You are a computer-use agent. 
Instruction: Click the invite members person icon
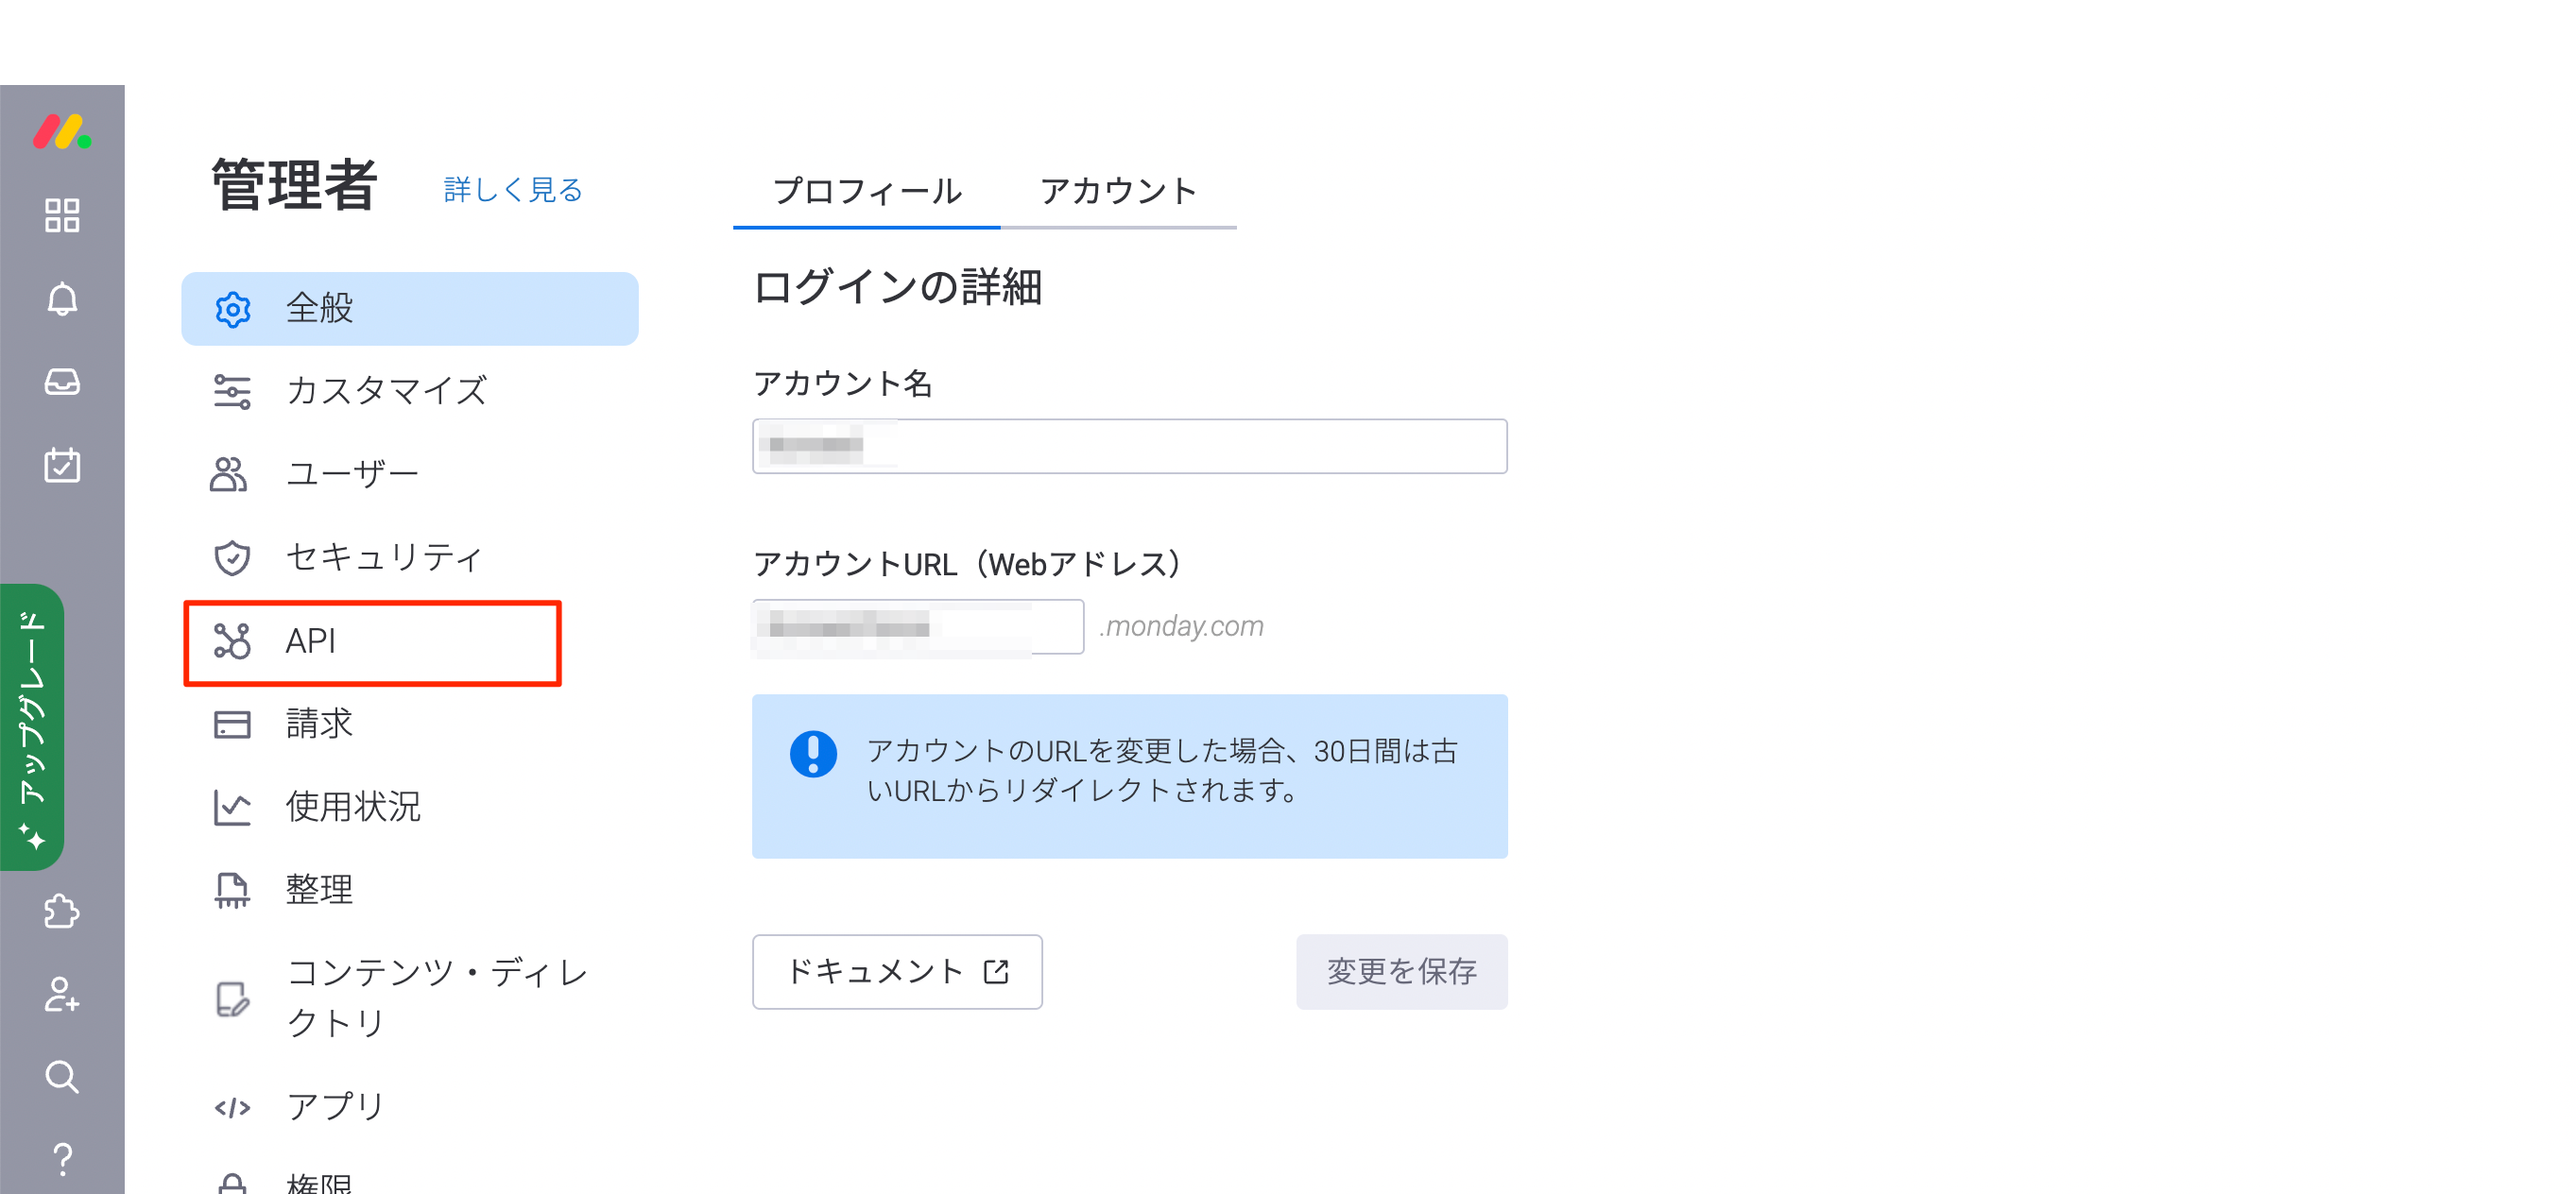coord(62,994)
